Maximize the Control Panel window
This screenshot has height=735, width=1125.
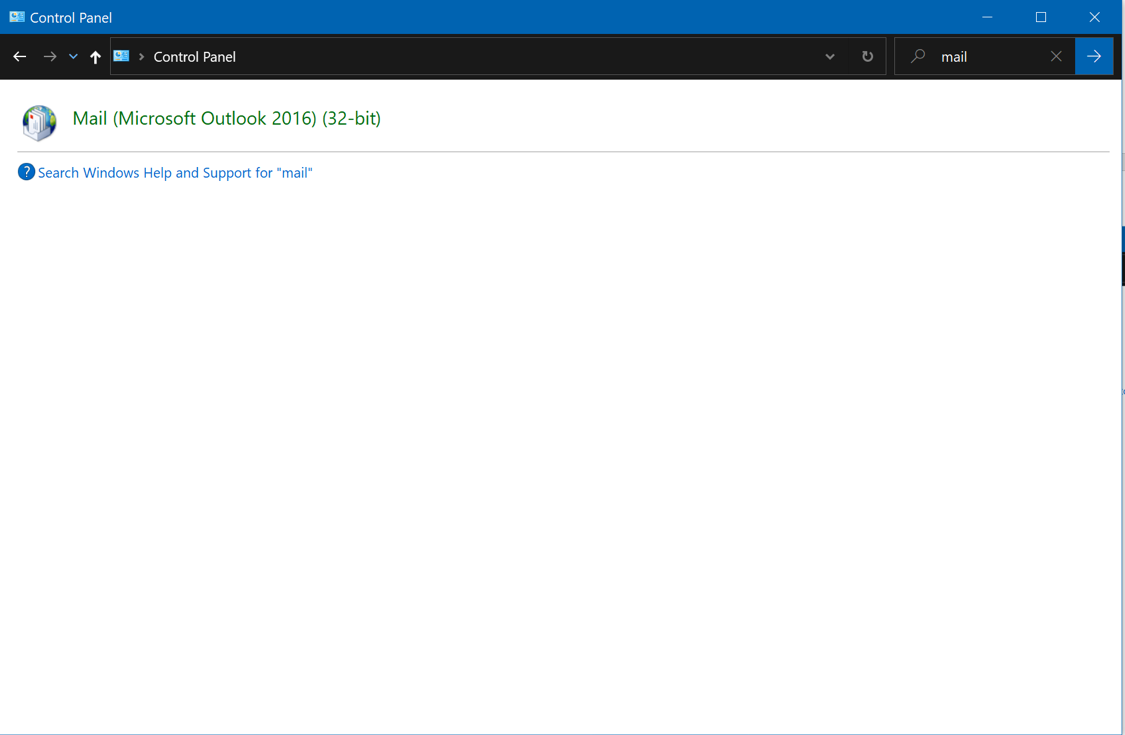[1041, 17]
